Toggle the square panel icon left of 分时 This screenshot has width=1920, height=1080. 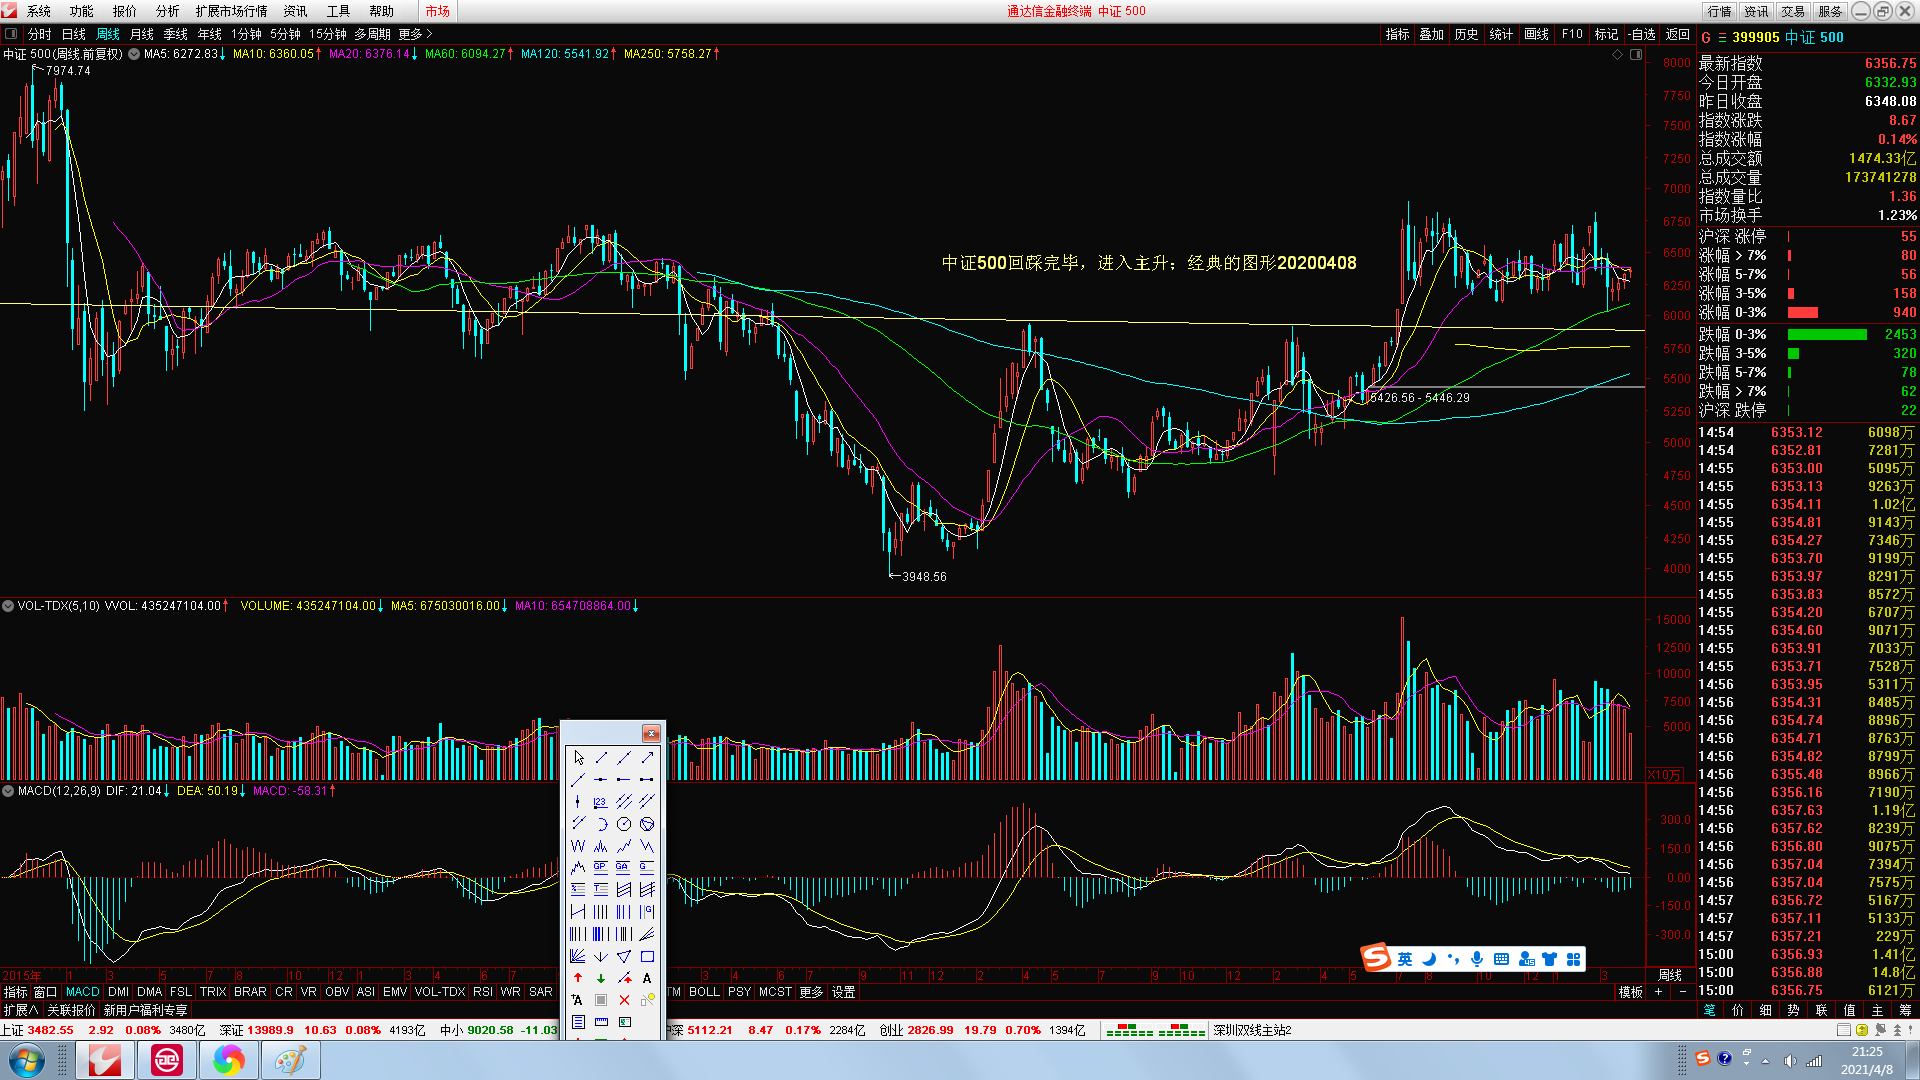coord(11,34)
